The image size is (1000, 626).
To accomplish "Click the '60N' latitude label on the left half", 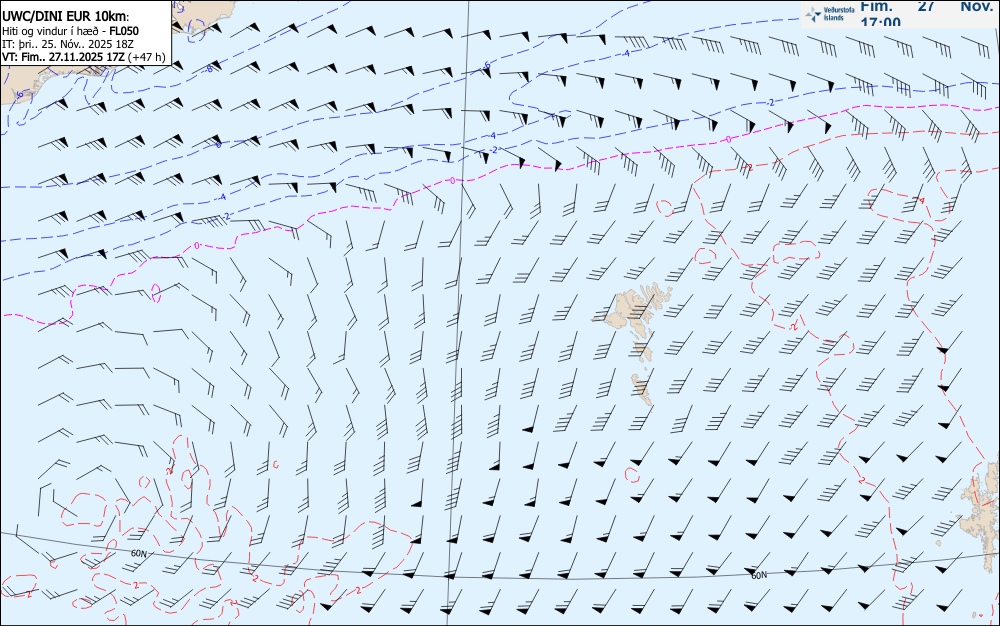I will pyautogui.click(x=138, y=553).
